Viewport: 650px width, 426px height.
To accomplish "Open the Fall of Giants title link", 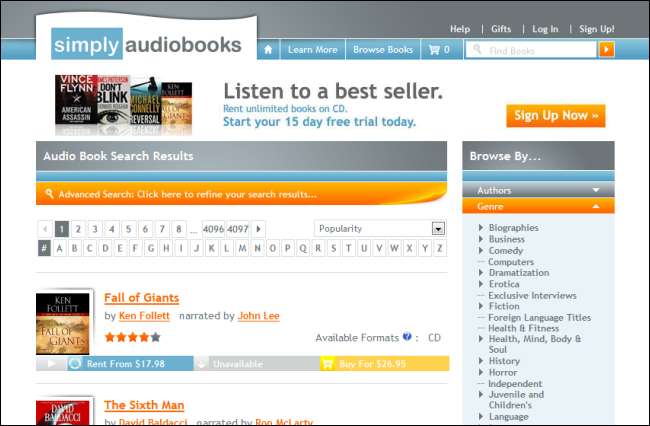I will click(141, 298).
